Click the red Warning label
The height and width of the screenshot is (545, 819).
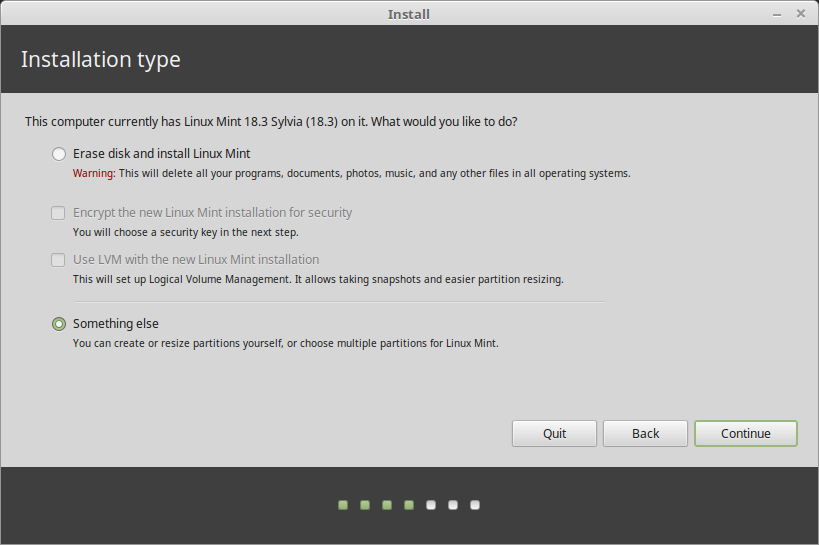point(94,173)
